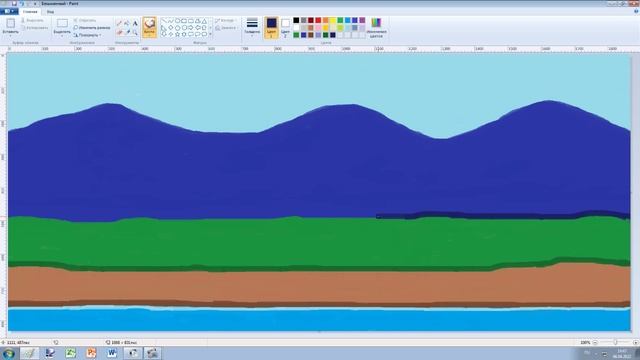Select the Oval shape in shapes gallery

tap(178, 20)
